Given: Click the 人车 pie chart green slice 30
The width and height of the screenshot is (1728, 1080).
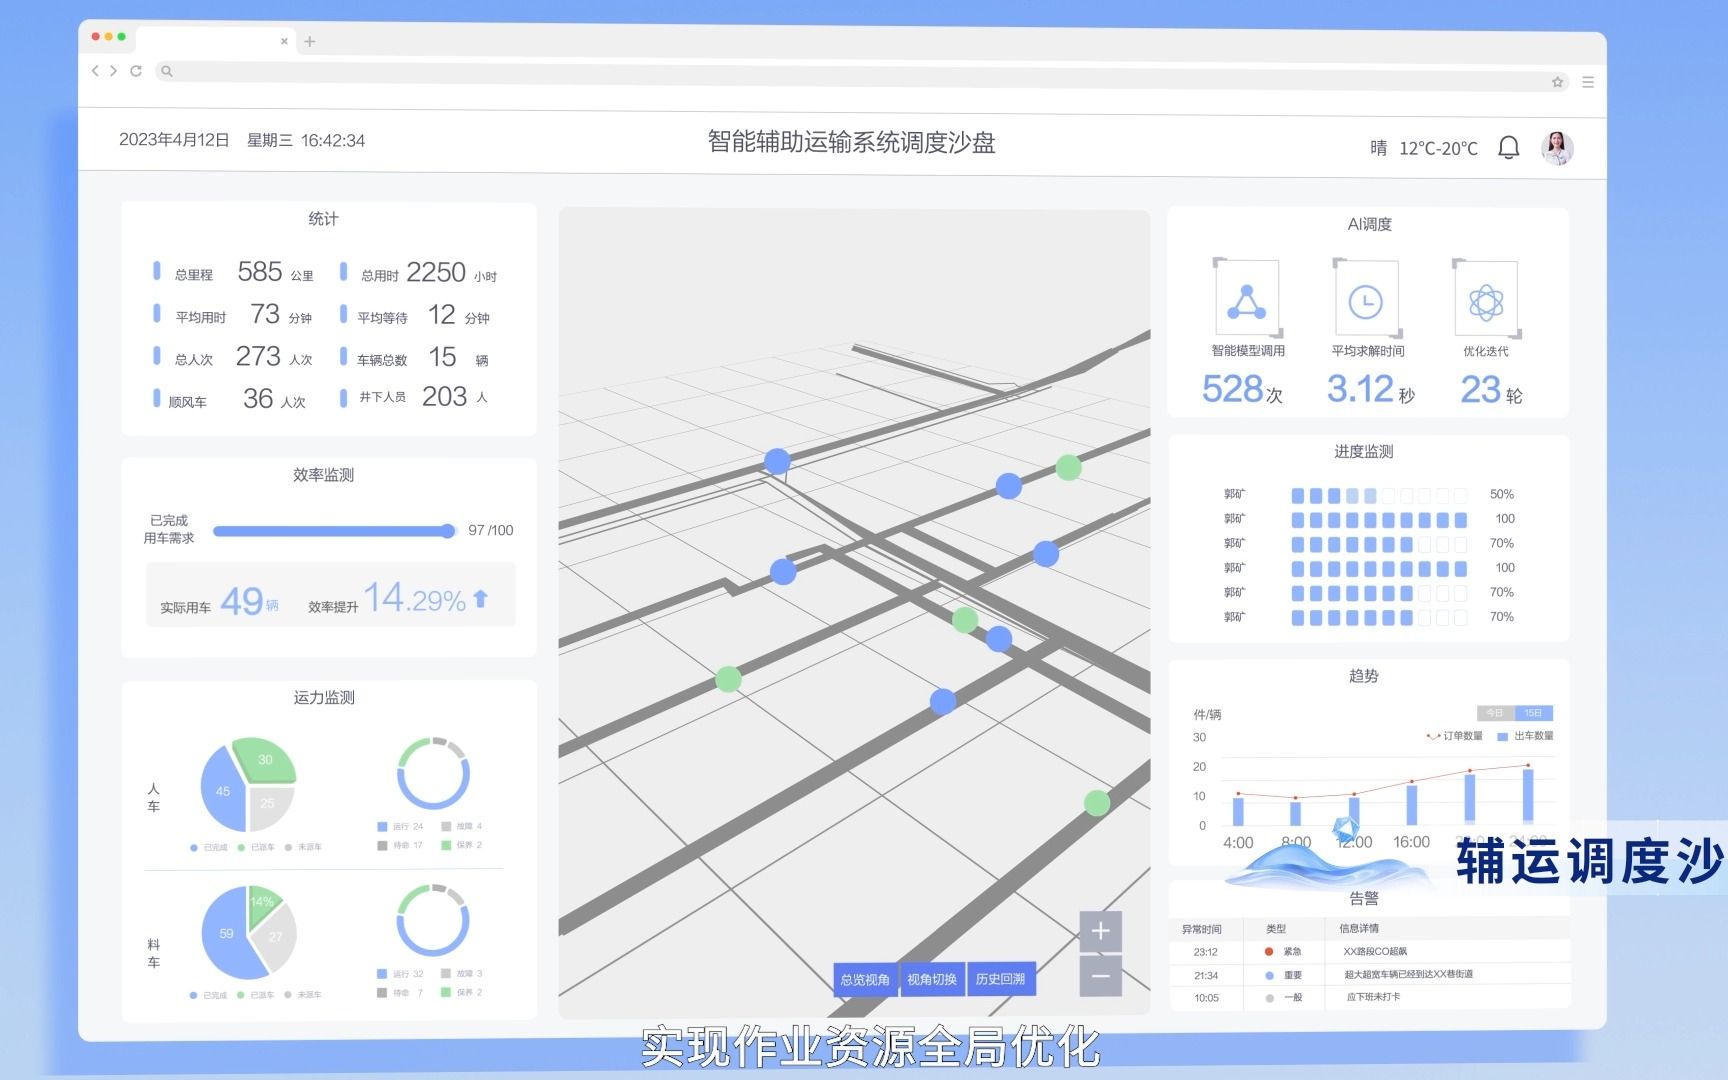Looking at the screenshot, I should tap(264, 760).
